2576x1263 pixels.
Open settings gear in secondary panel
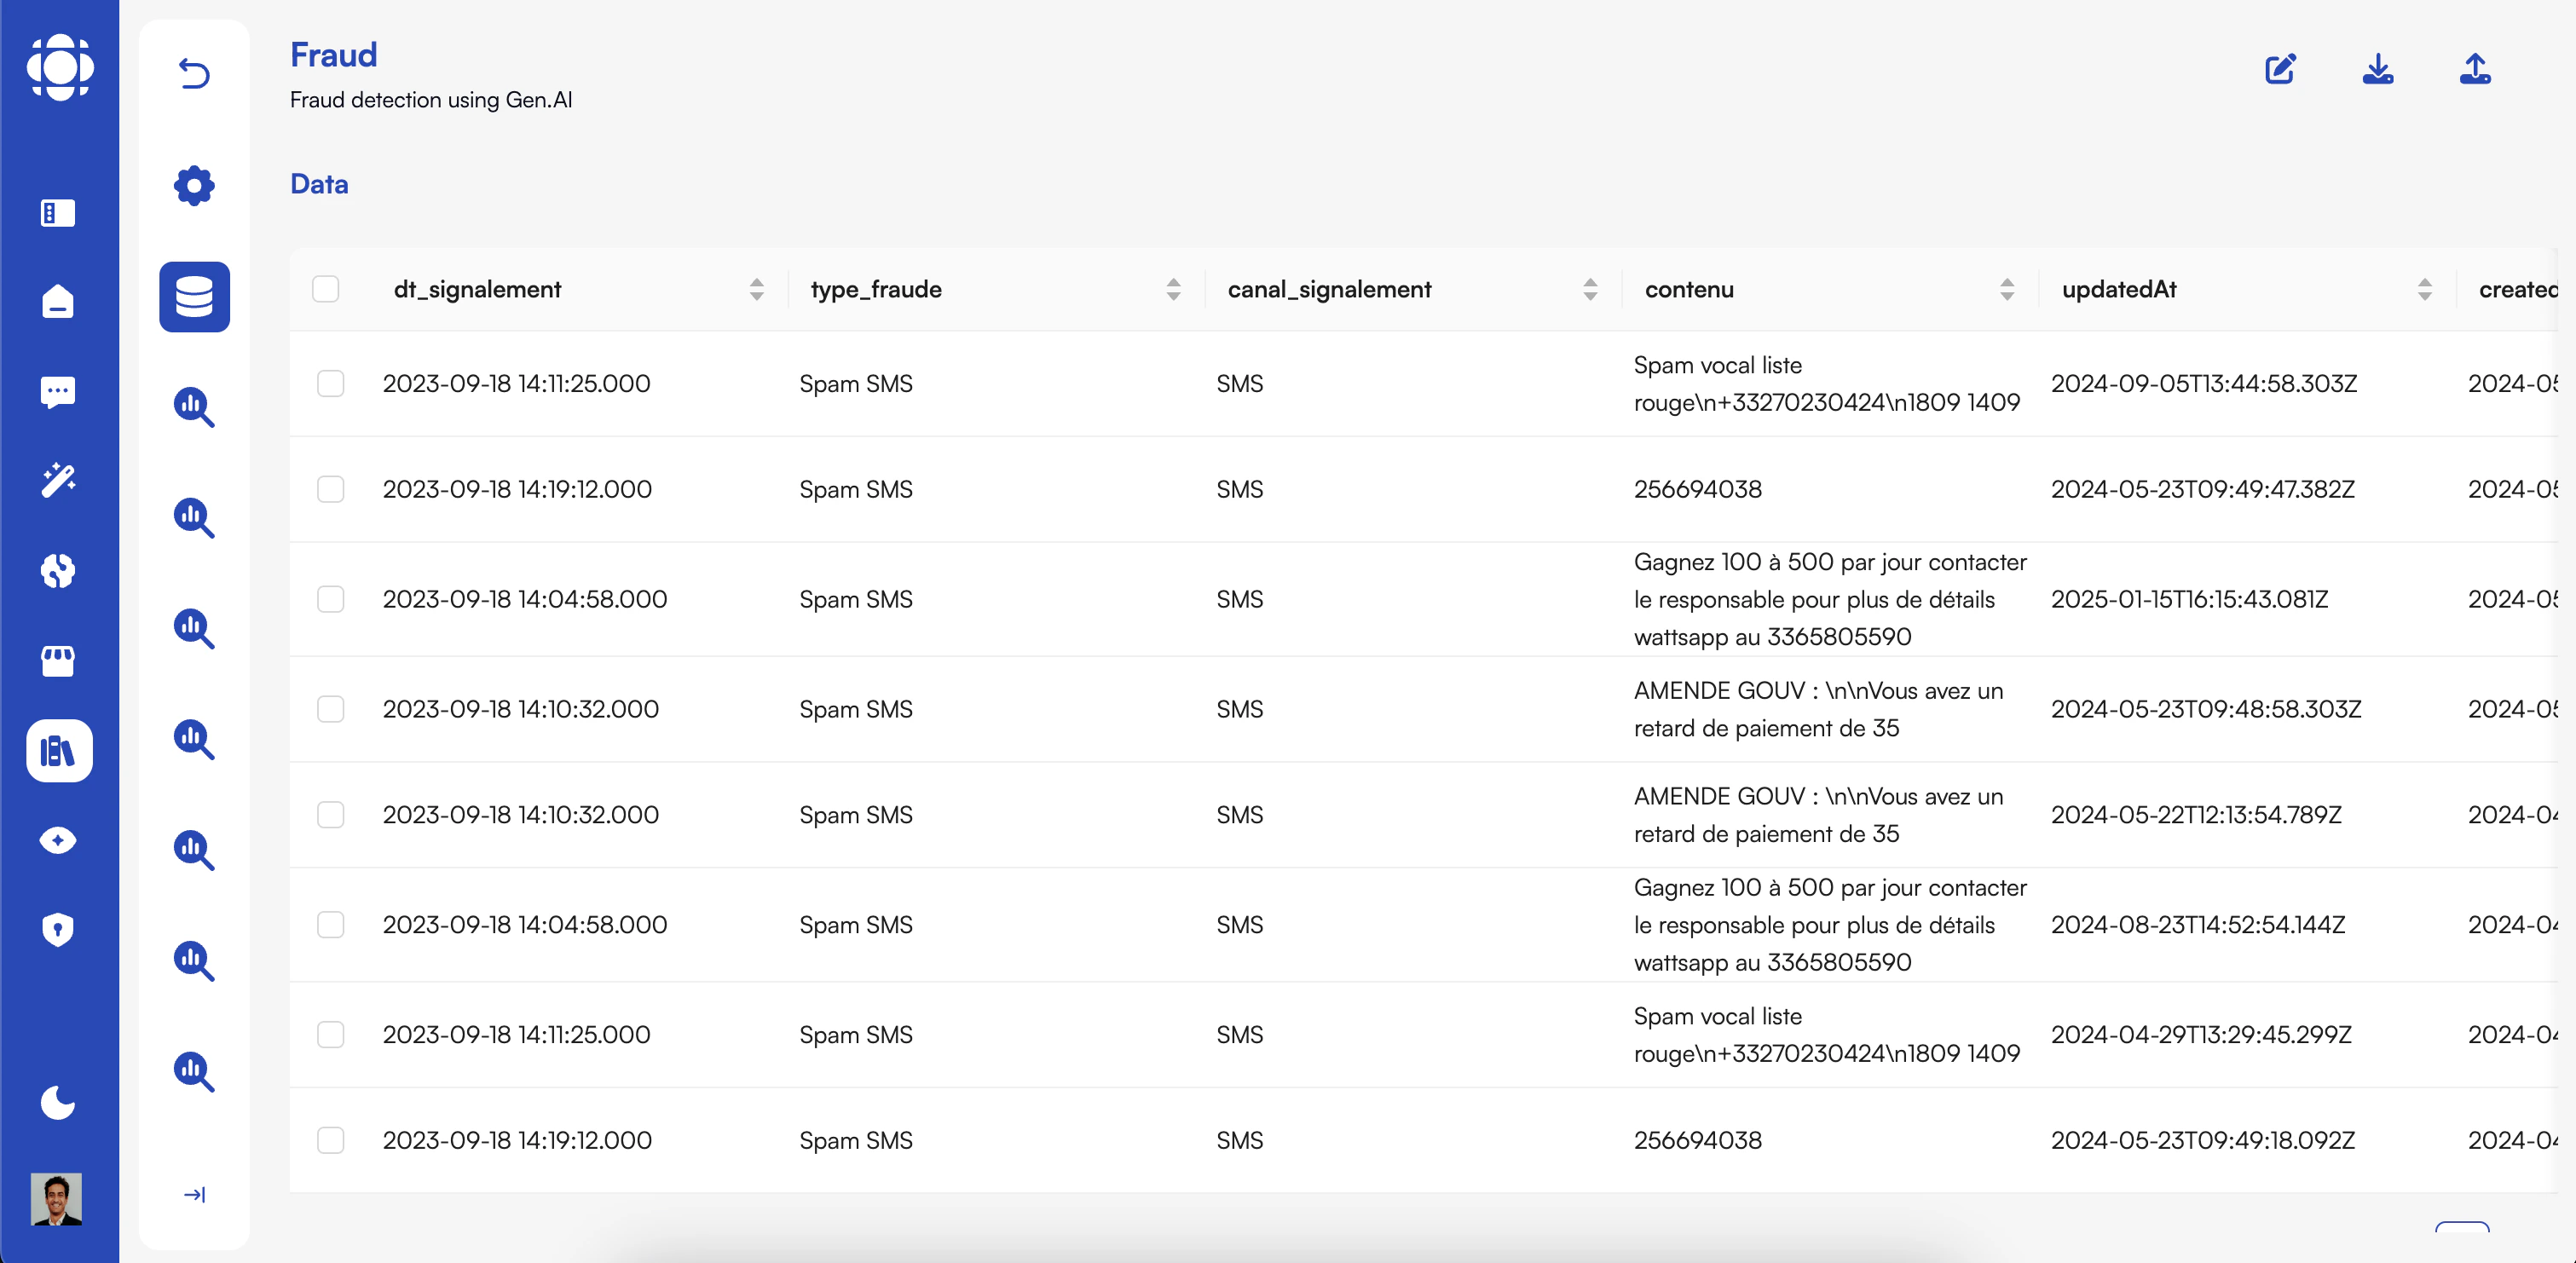point(194,185)
